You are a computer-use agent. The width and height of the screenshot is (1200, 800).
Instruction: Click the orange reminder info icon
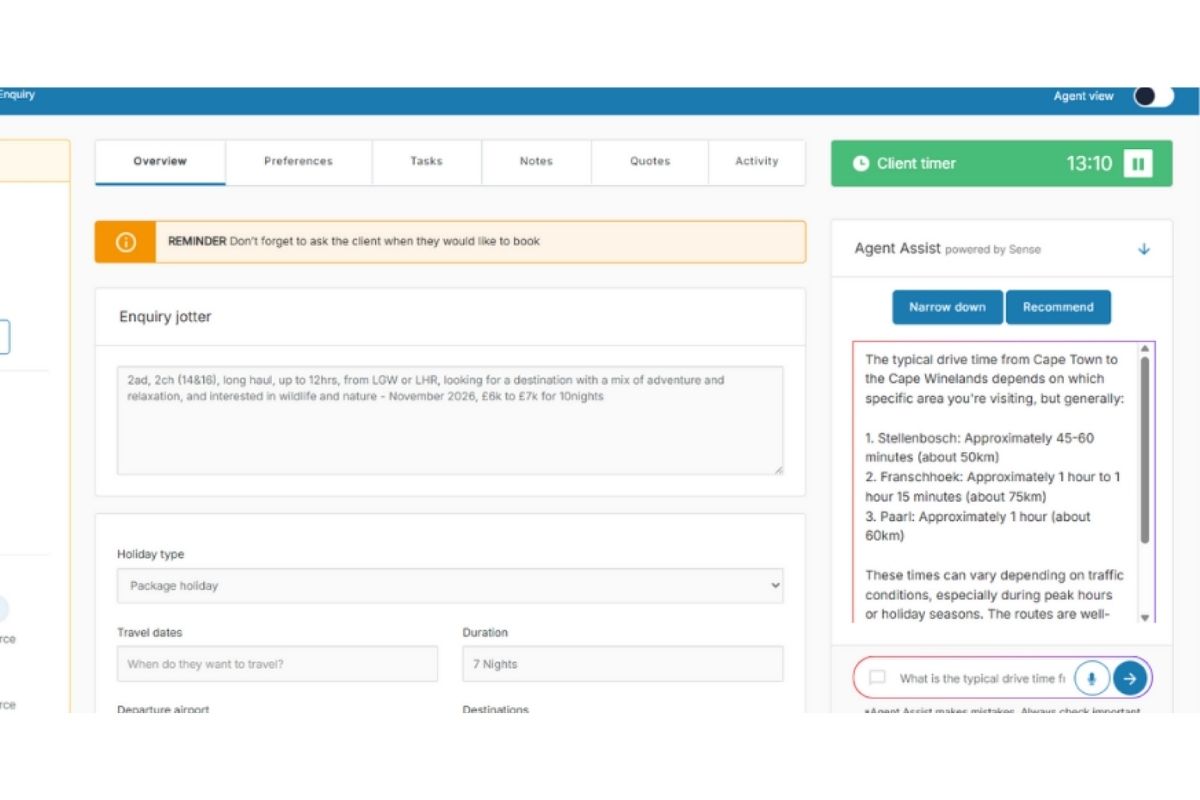(x=126, y=242)
